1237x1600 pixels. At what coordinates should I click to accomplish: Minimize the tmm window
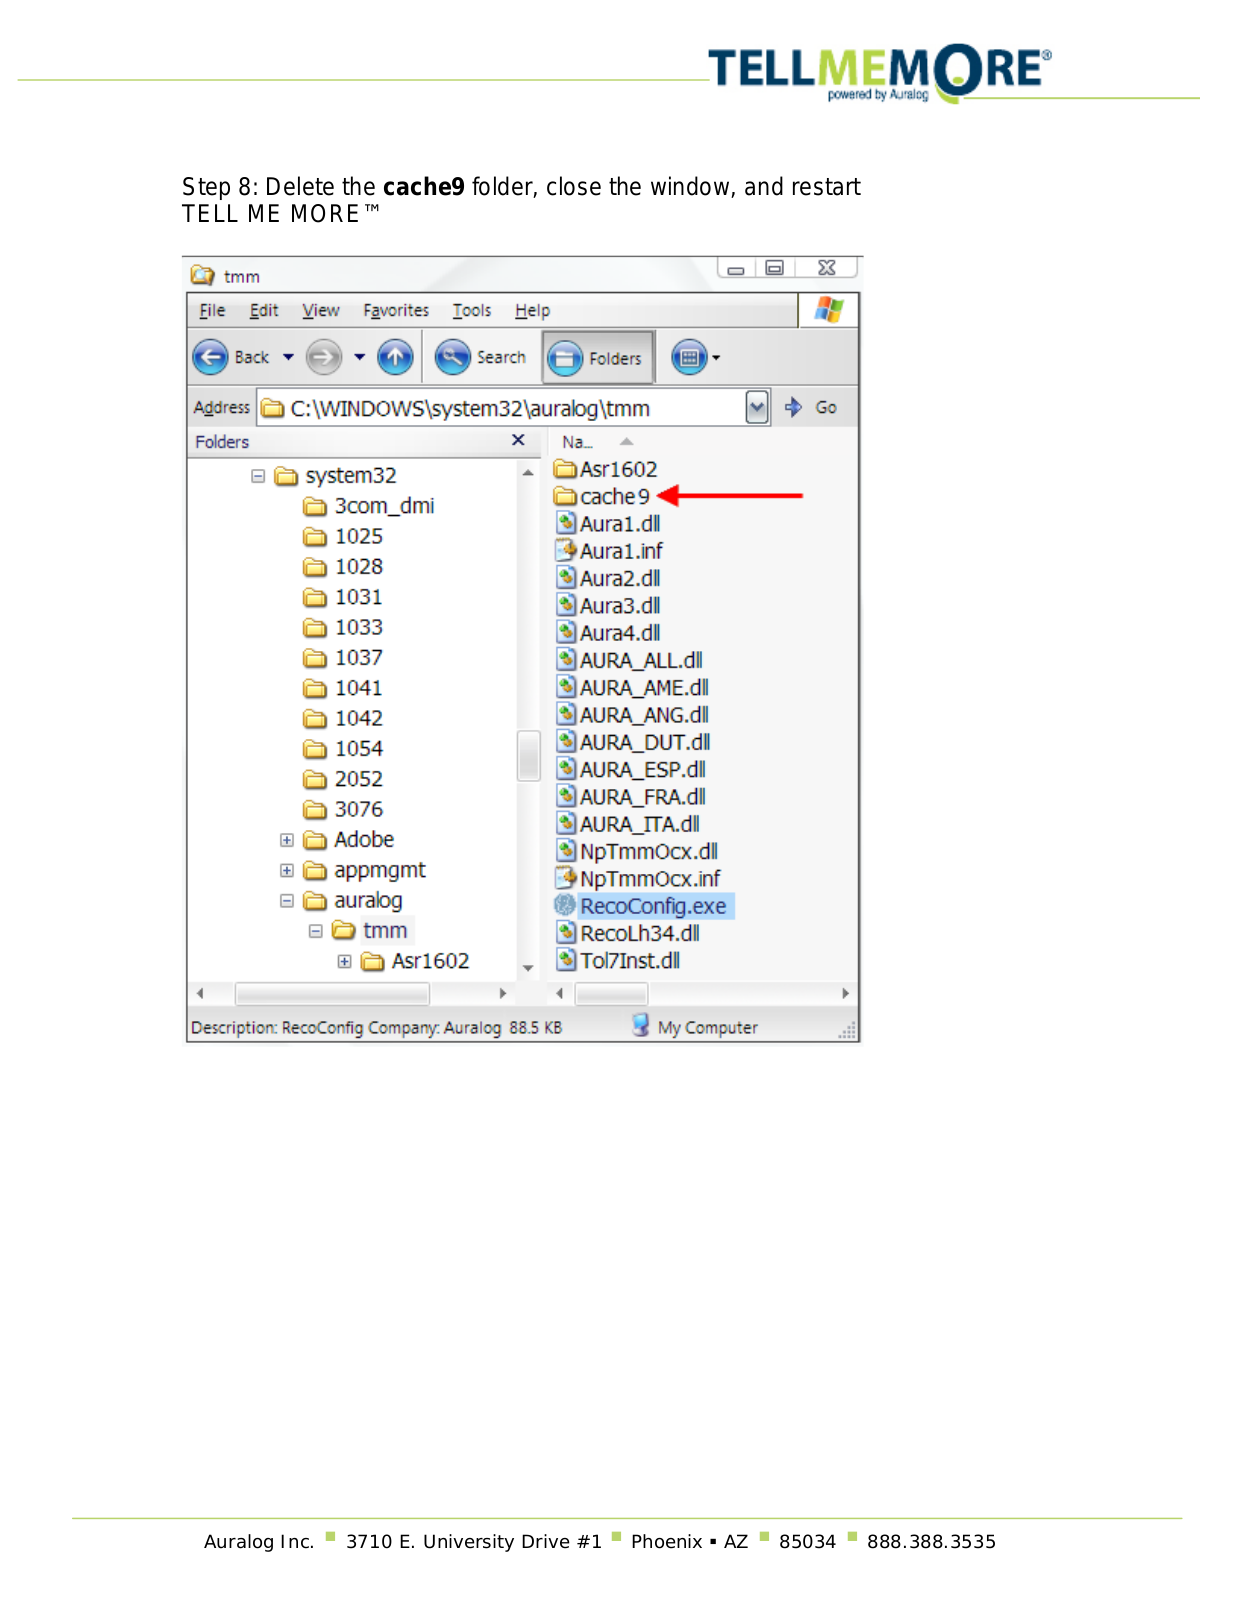coord(736,268)
